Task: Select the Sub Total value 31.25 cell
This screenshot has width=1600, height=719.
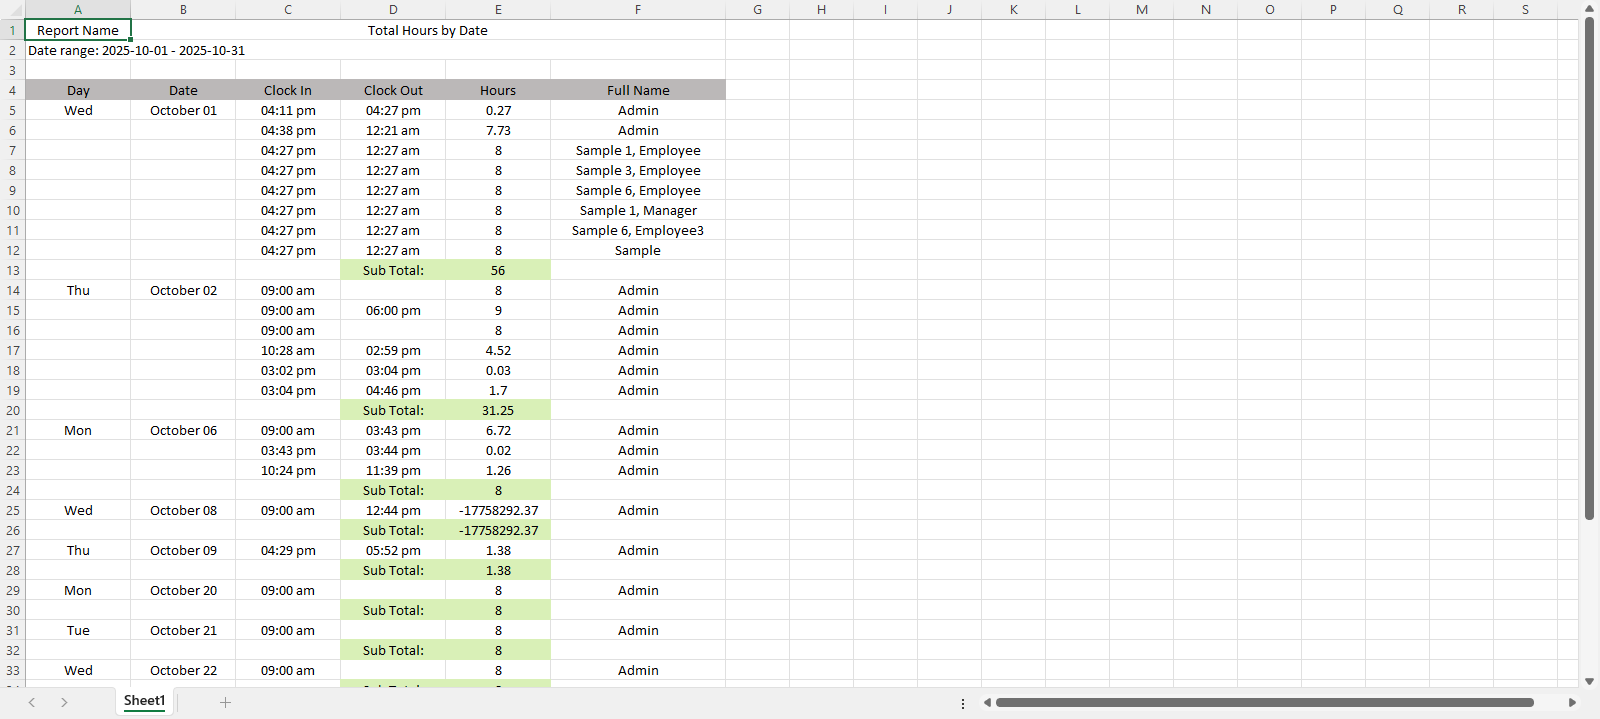Action: click(498, 410)
